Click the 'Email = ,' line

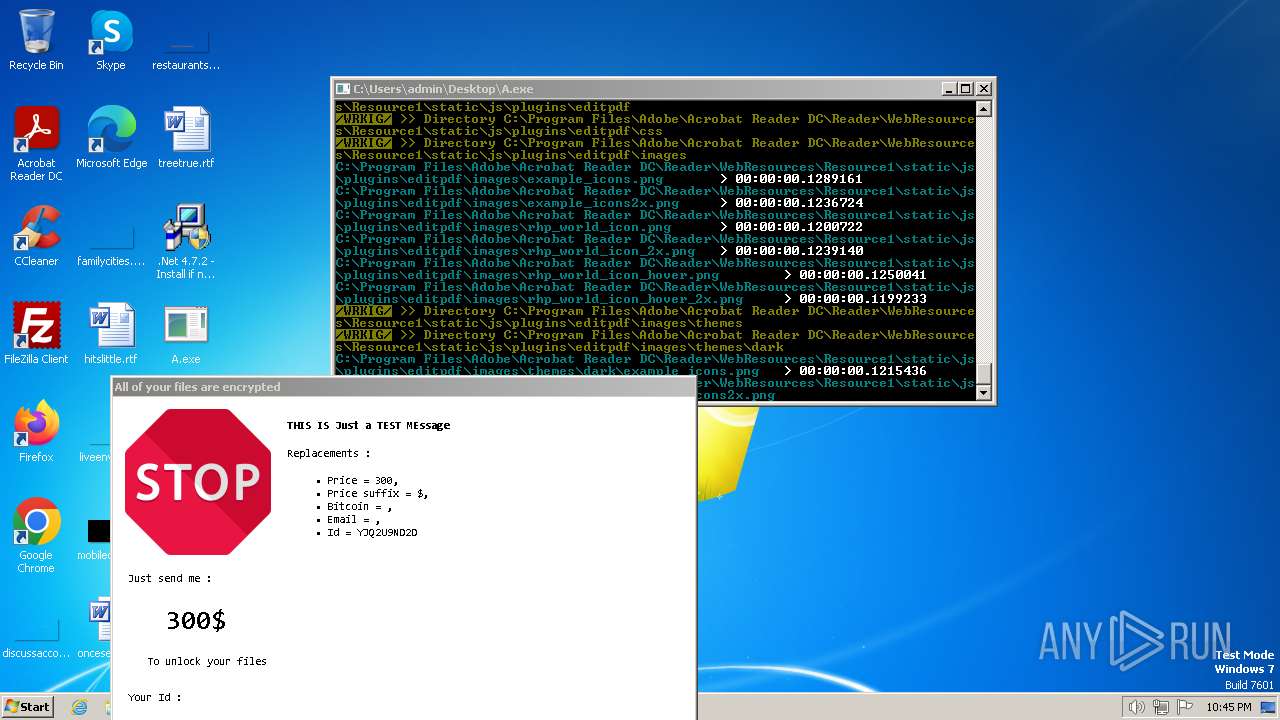[353, 520]
